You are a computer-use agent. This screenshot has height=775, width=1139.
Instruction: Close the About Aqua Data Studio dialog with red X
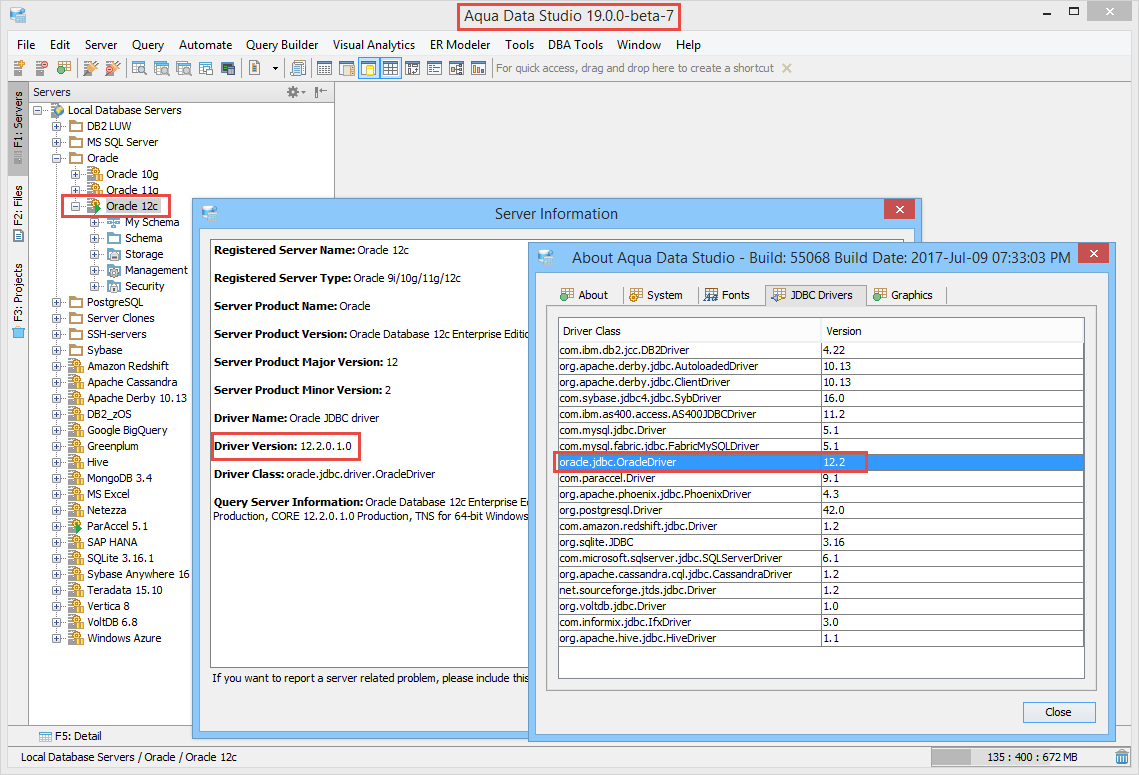coord(1093,253)
